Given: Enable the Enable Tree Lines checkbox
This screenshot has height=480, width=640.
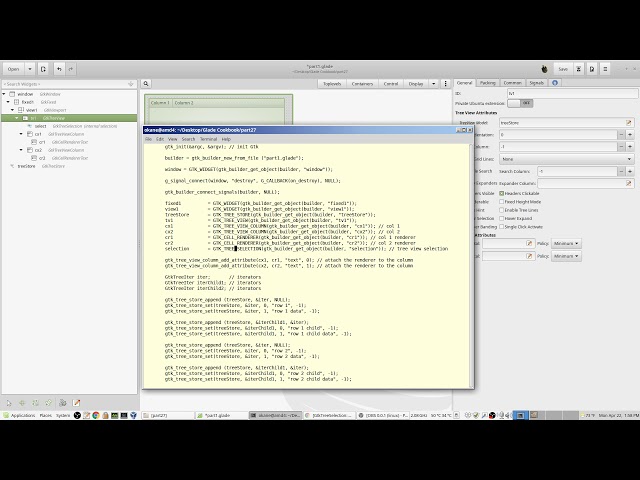Looking at the screenshot, I should (x=502, y=210).
